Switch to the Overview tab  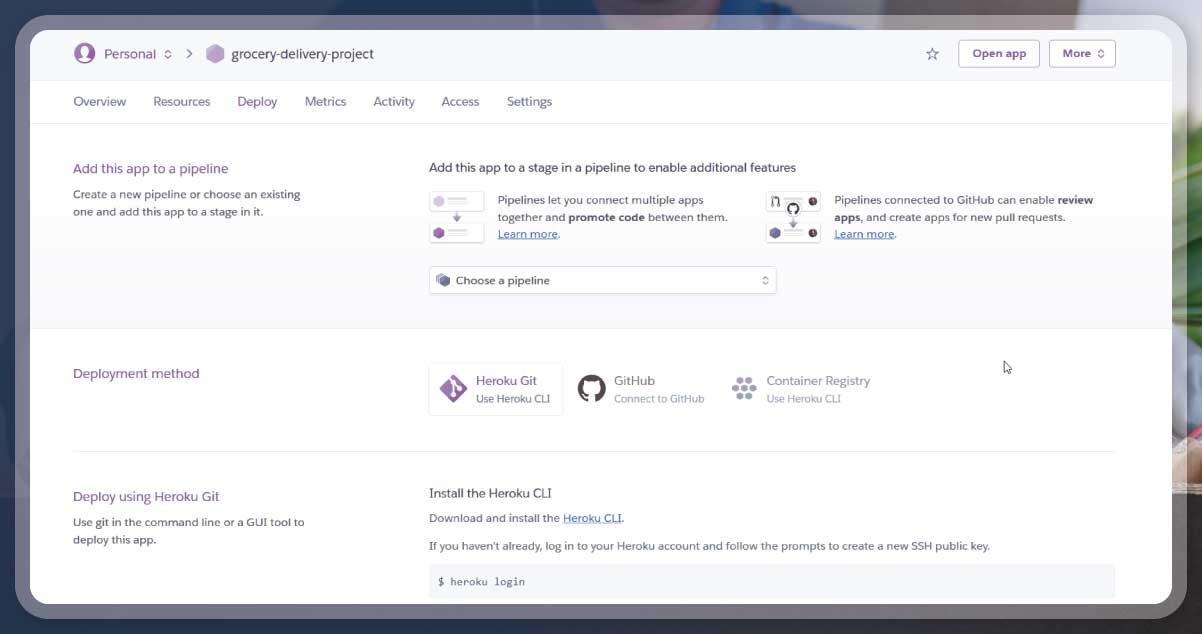pos(100,101)
